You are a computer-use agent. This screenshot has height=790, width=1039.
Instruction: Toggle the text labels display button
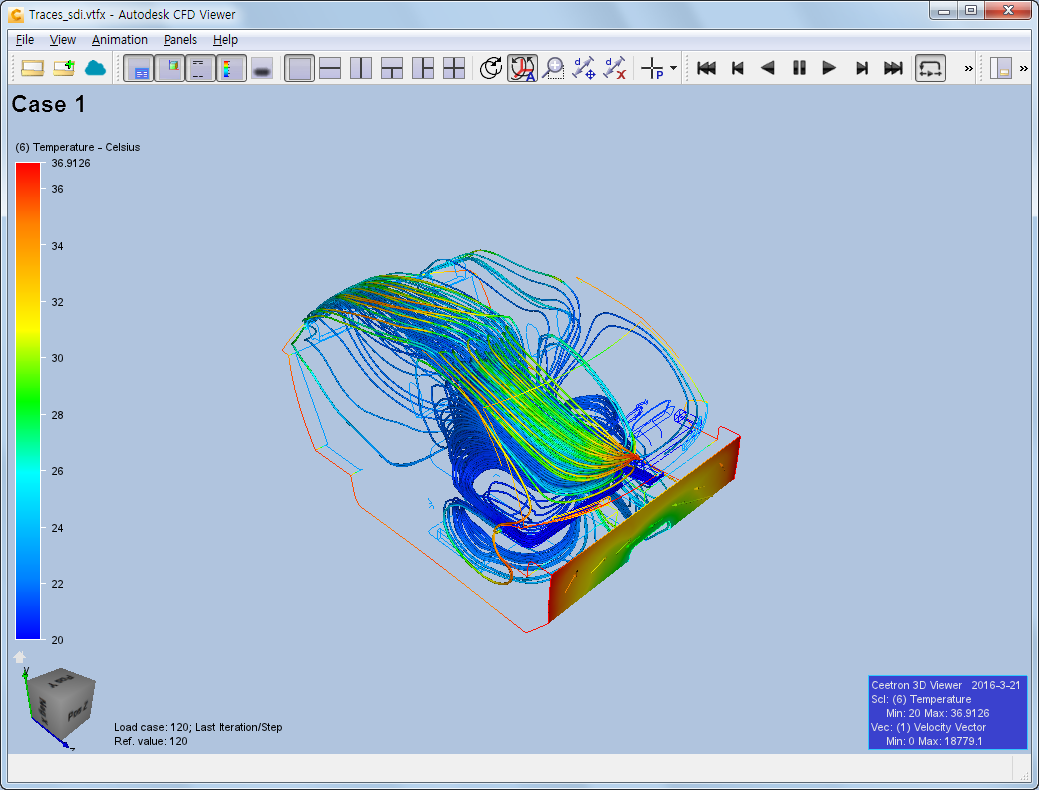[x=200, y=68]
